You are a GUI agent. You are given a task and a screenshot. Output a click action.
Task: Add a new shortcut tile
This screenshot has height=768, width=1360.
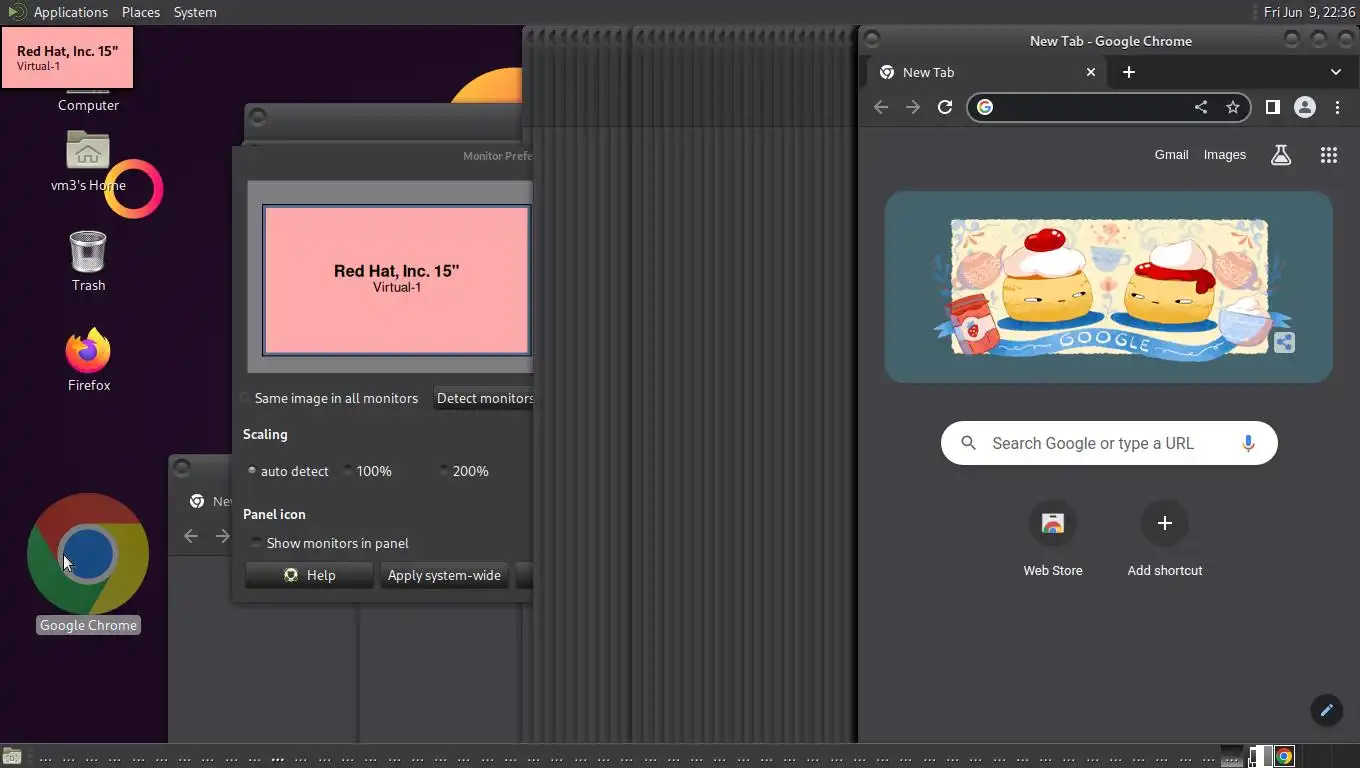1165,540
